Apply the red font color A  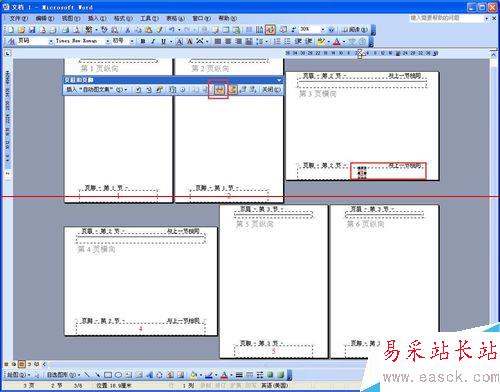point(337,41)
